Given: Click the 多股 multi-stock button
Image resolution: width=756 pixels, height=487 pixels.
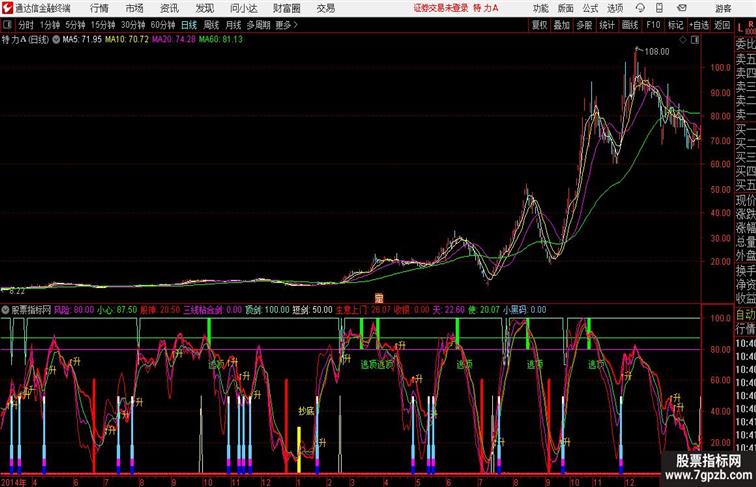Looking at the screenshot, I should 584,25.
